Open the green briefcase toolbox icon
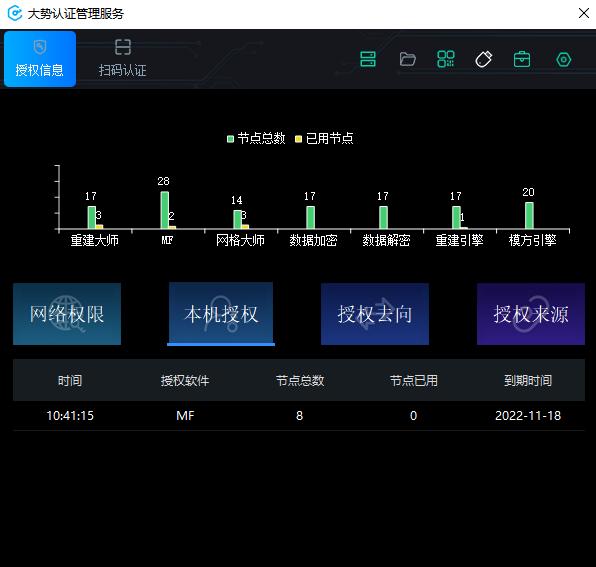 pyautogui.click(x=522, y=59)
